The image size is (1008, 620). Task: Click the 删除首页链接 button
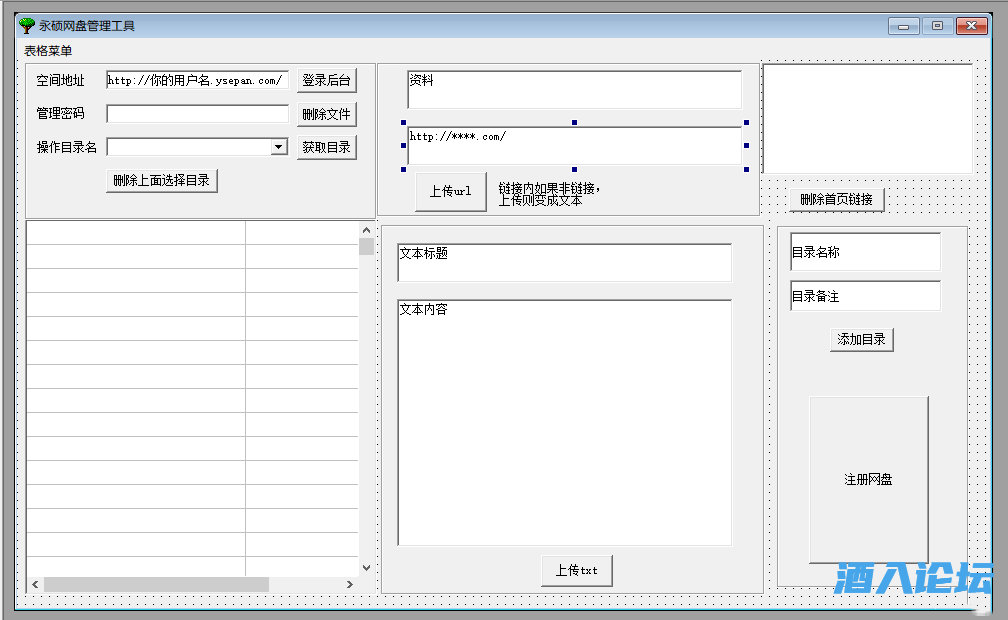click(836, 199)
